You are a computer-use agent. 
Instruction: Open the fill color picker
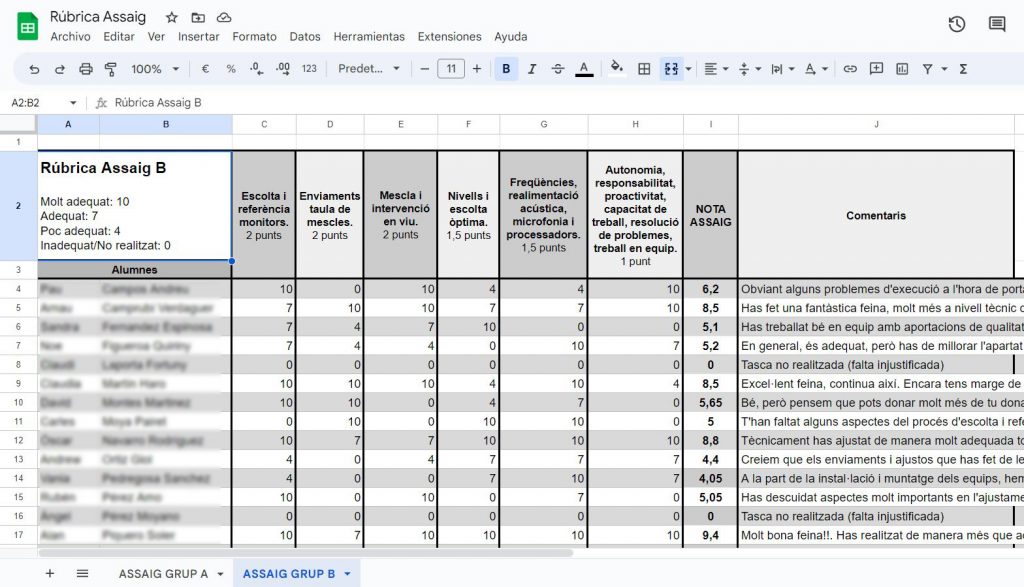point(616,69)
